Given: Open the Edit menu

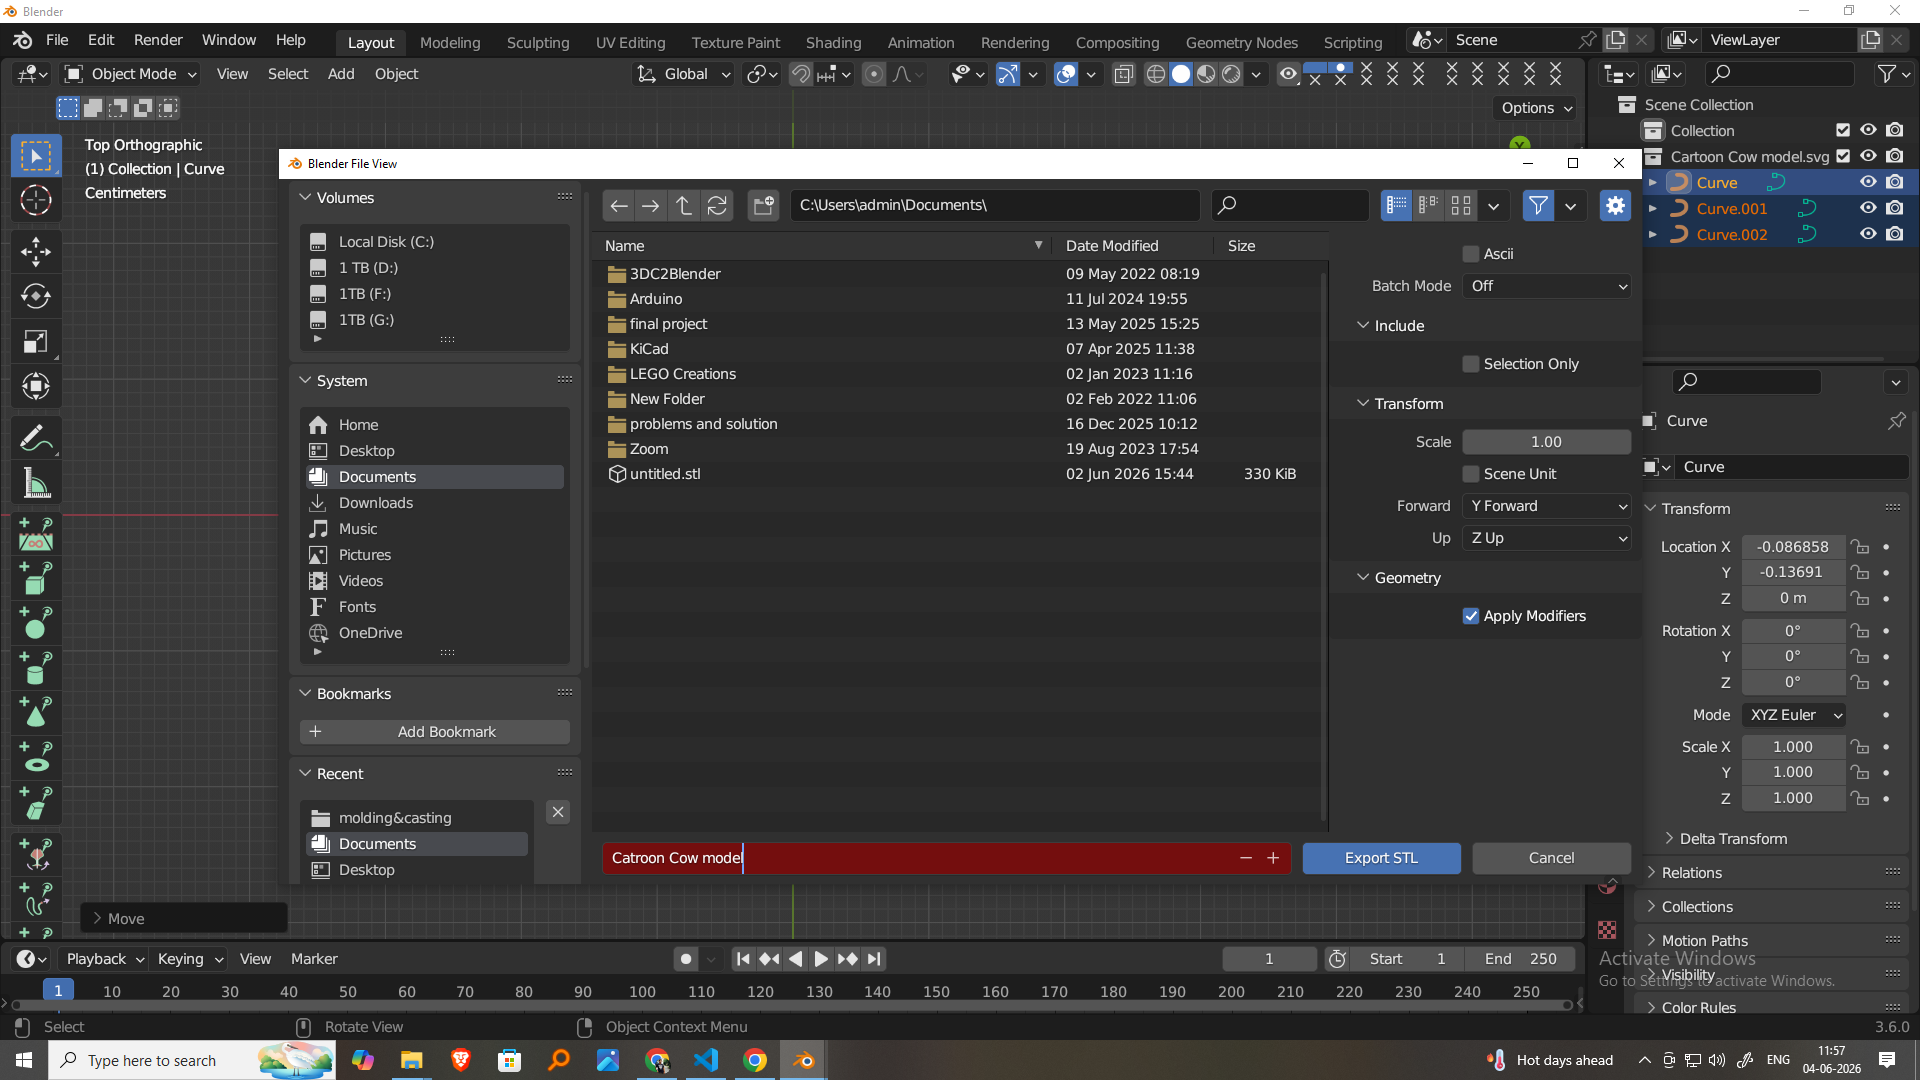Looking at the screenshot, I should (101, 40).
